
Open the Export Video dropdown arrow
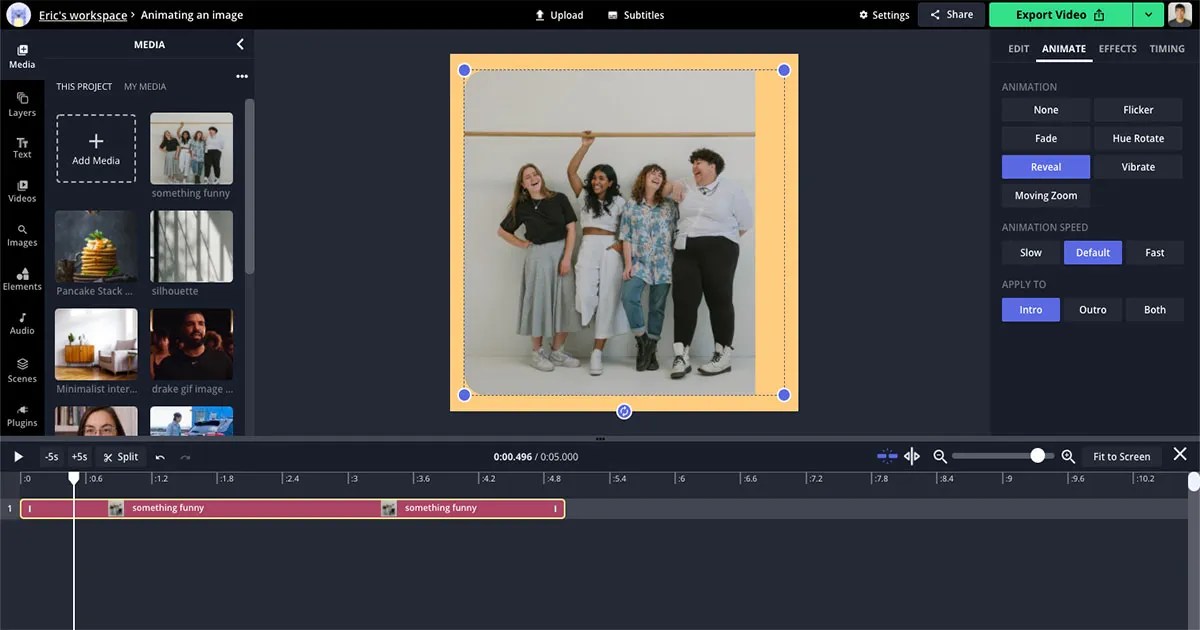1147,14
